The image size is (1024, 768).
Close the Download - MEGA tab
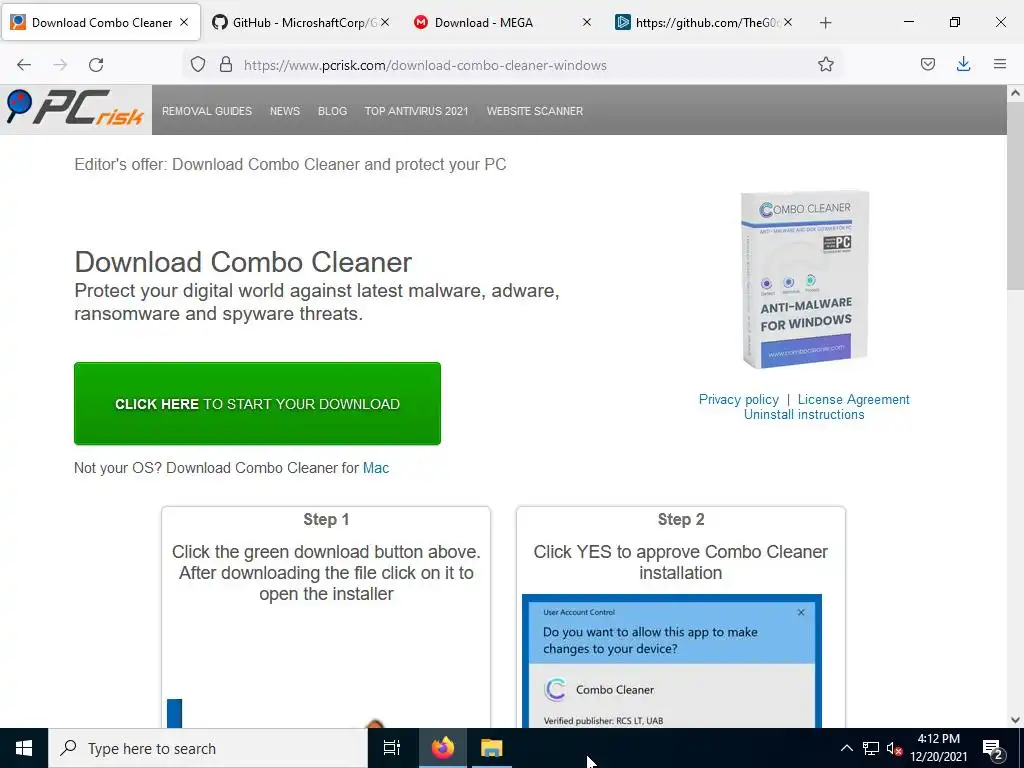click(x=586, y=22)
